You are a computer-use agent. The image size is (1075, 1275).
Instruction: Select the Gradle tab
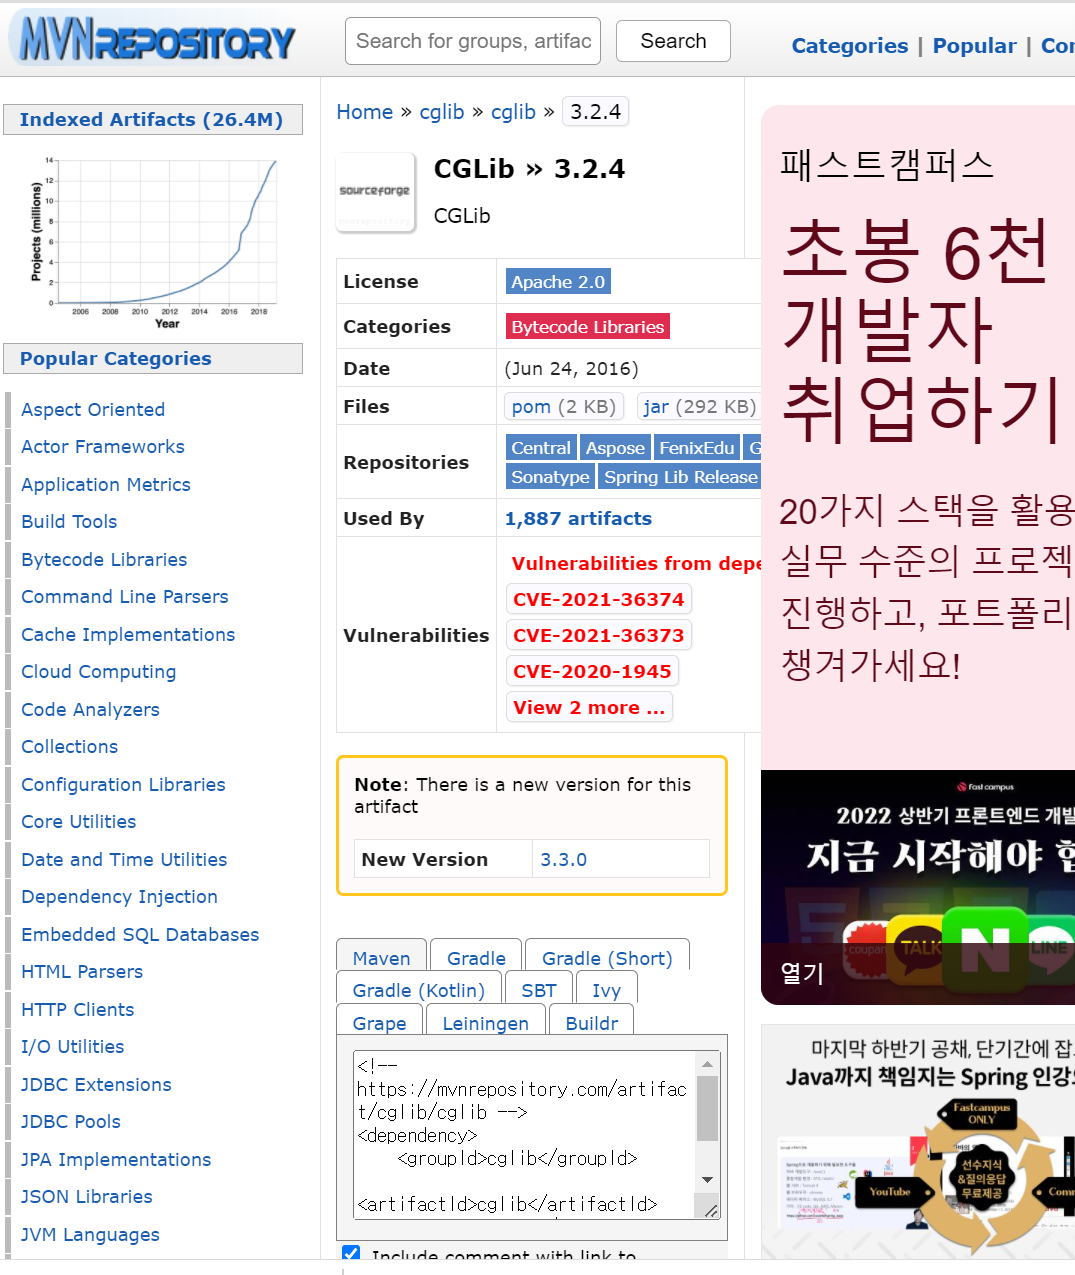pyautogui.click(x=476, y=957)
